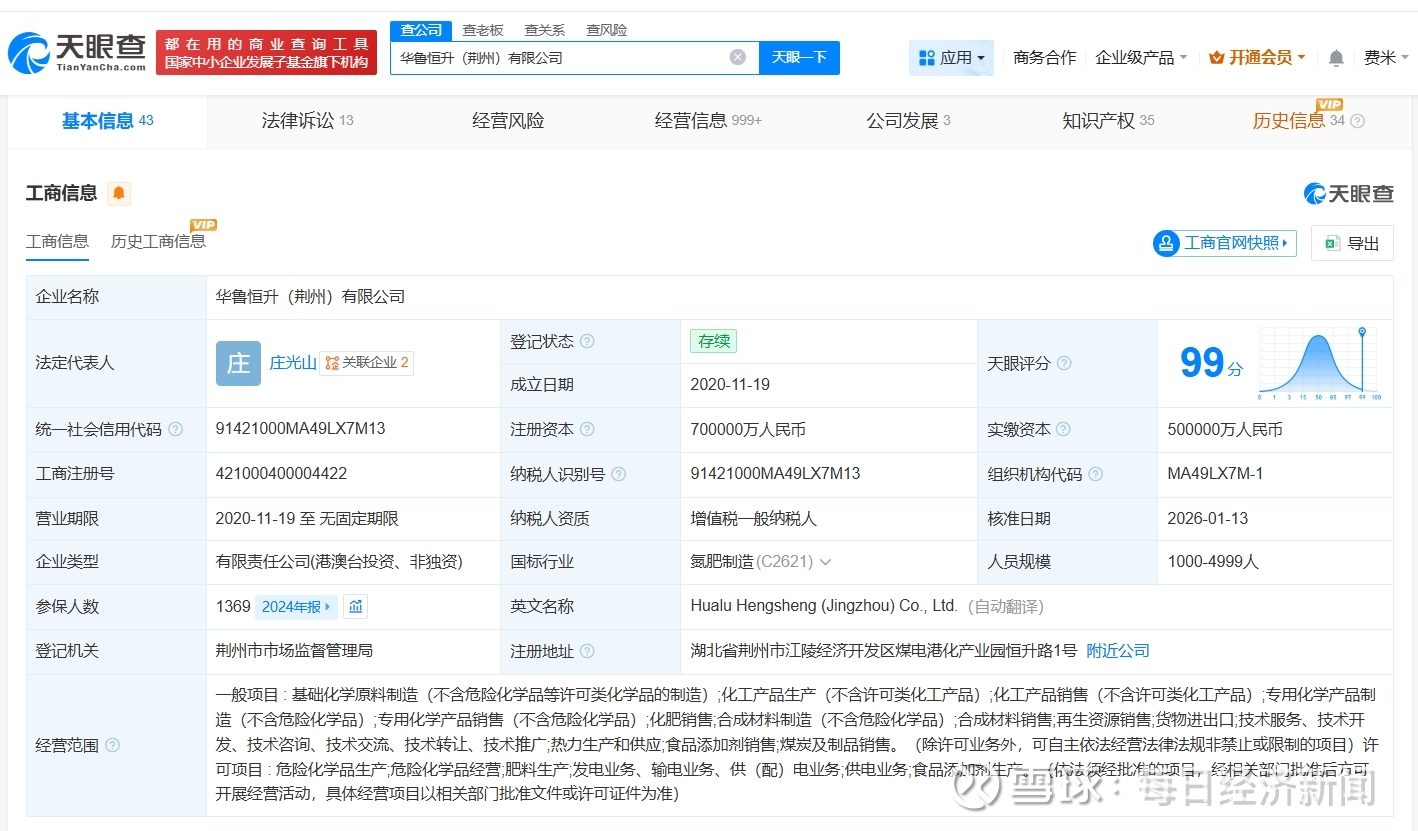Click the orange alert bell beside 工商信息
This screenshot has height=831, width=1418.
[x=119, y=193]
